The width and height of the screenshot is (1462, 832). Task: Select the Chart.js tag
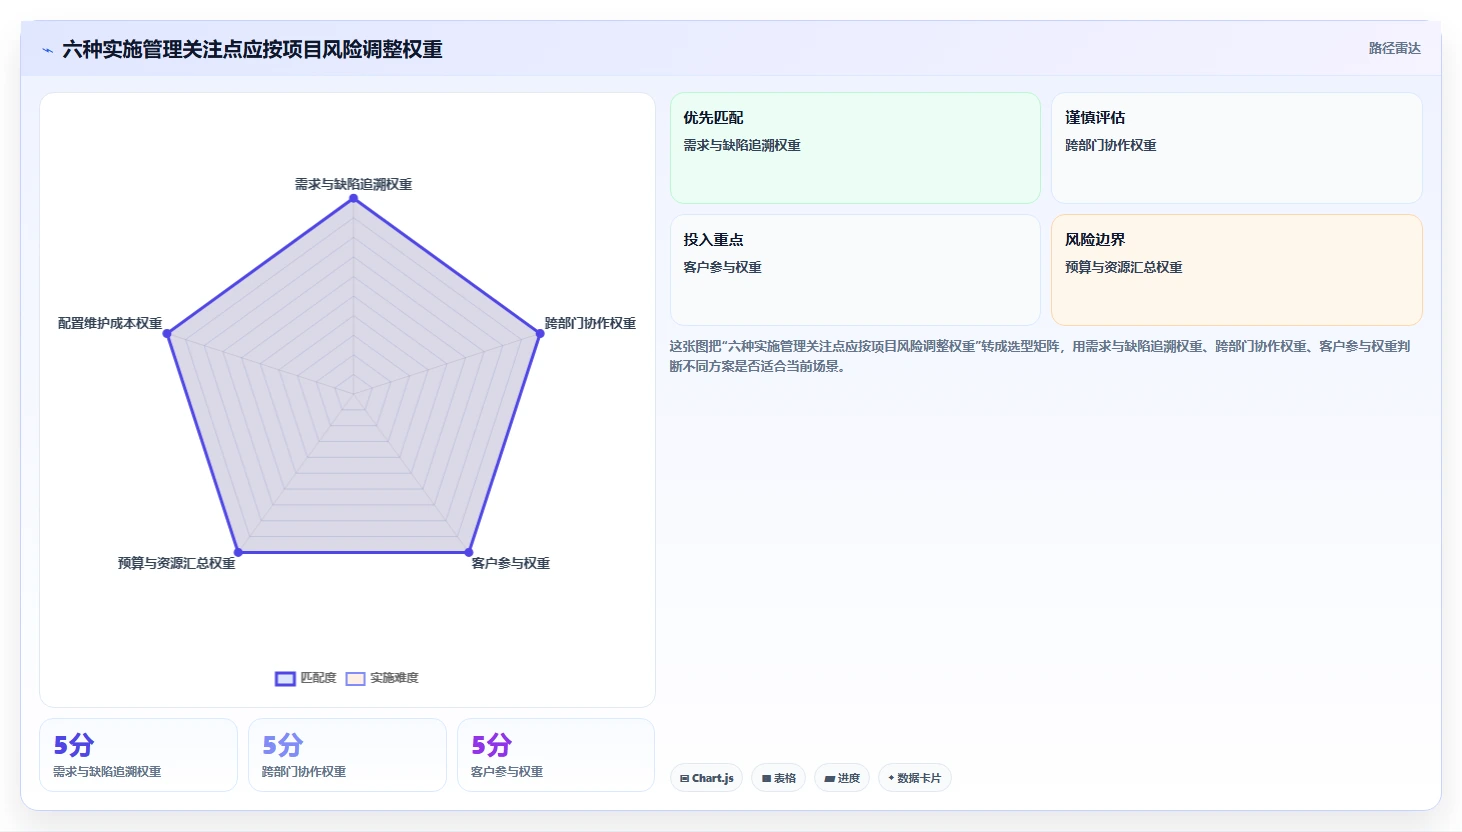pos(706,778)
